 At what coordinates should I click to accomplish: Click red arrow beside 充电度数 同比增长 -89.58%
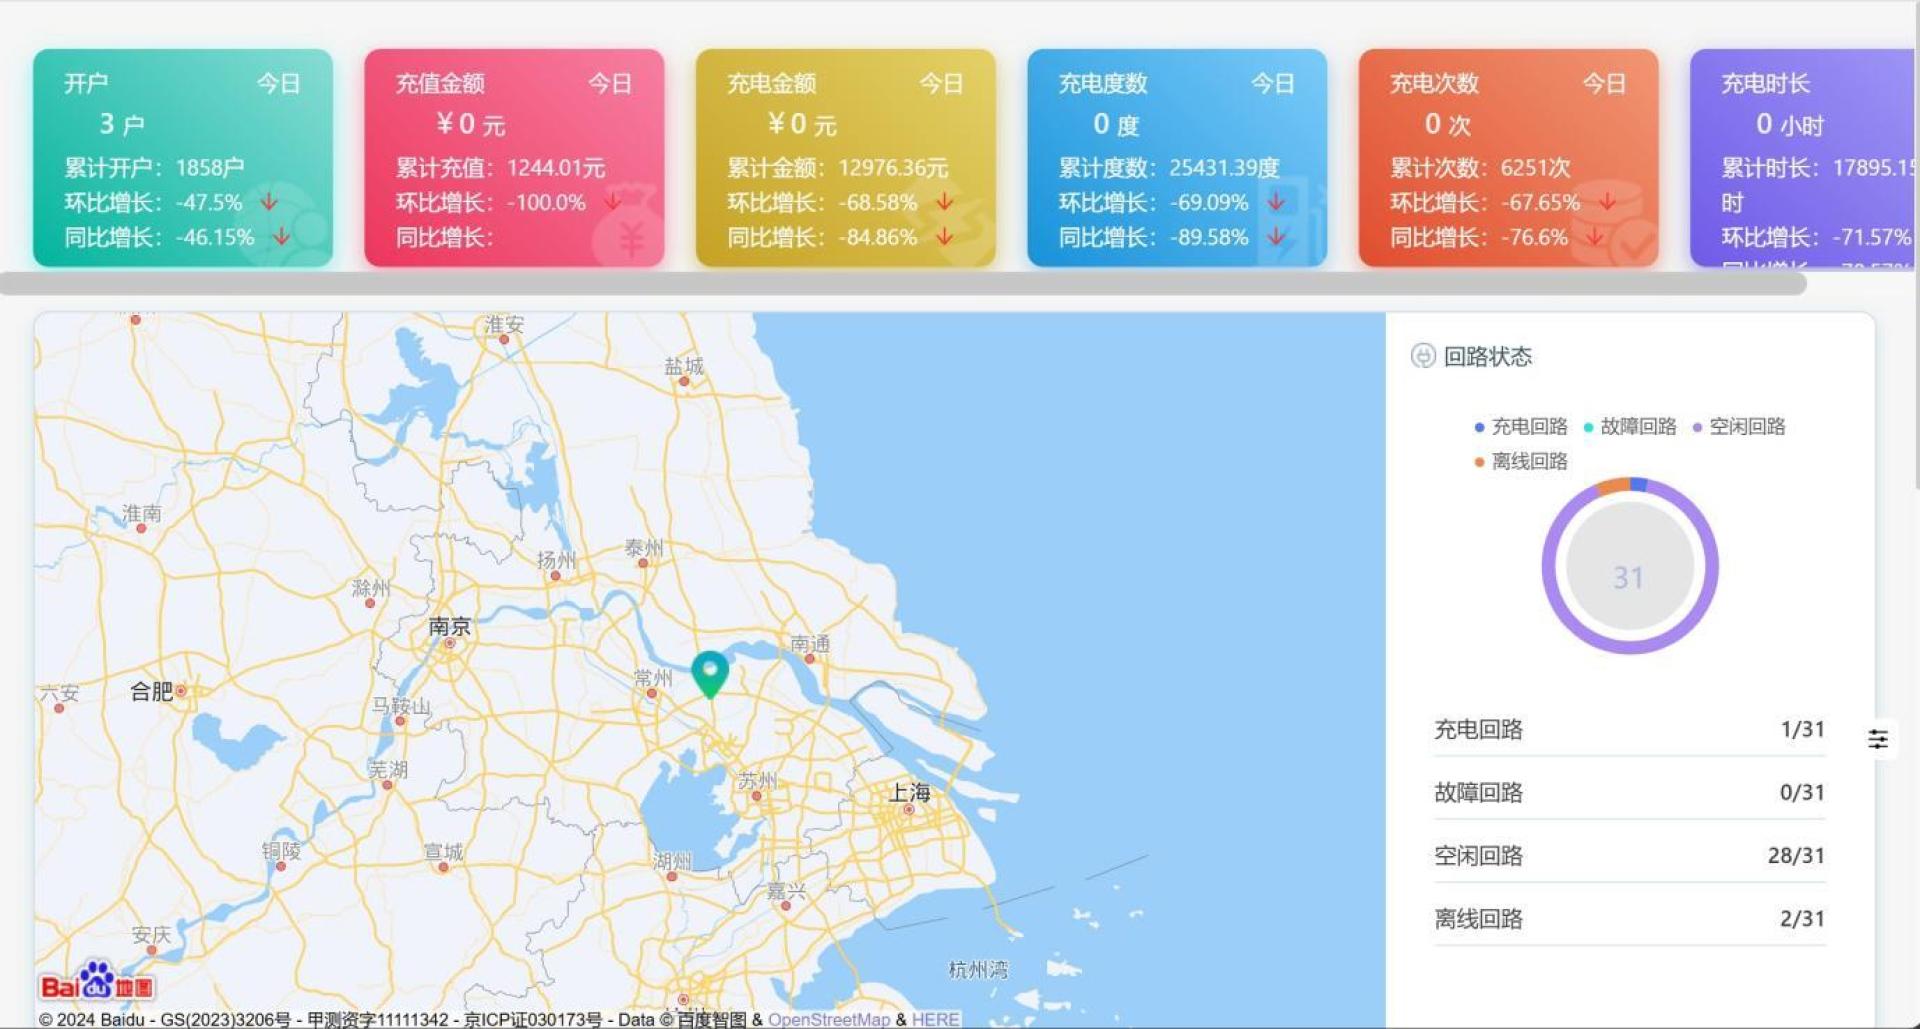[x=1276, y=237]
